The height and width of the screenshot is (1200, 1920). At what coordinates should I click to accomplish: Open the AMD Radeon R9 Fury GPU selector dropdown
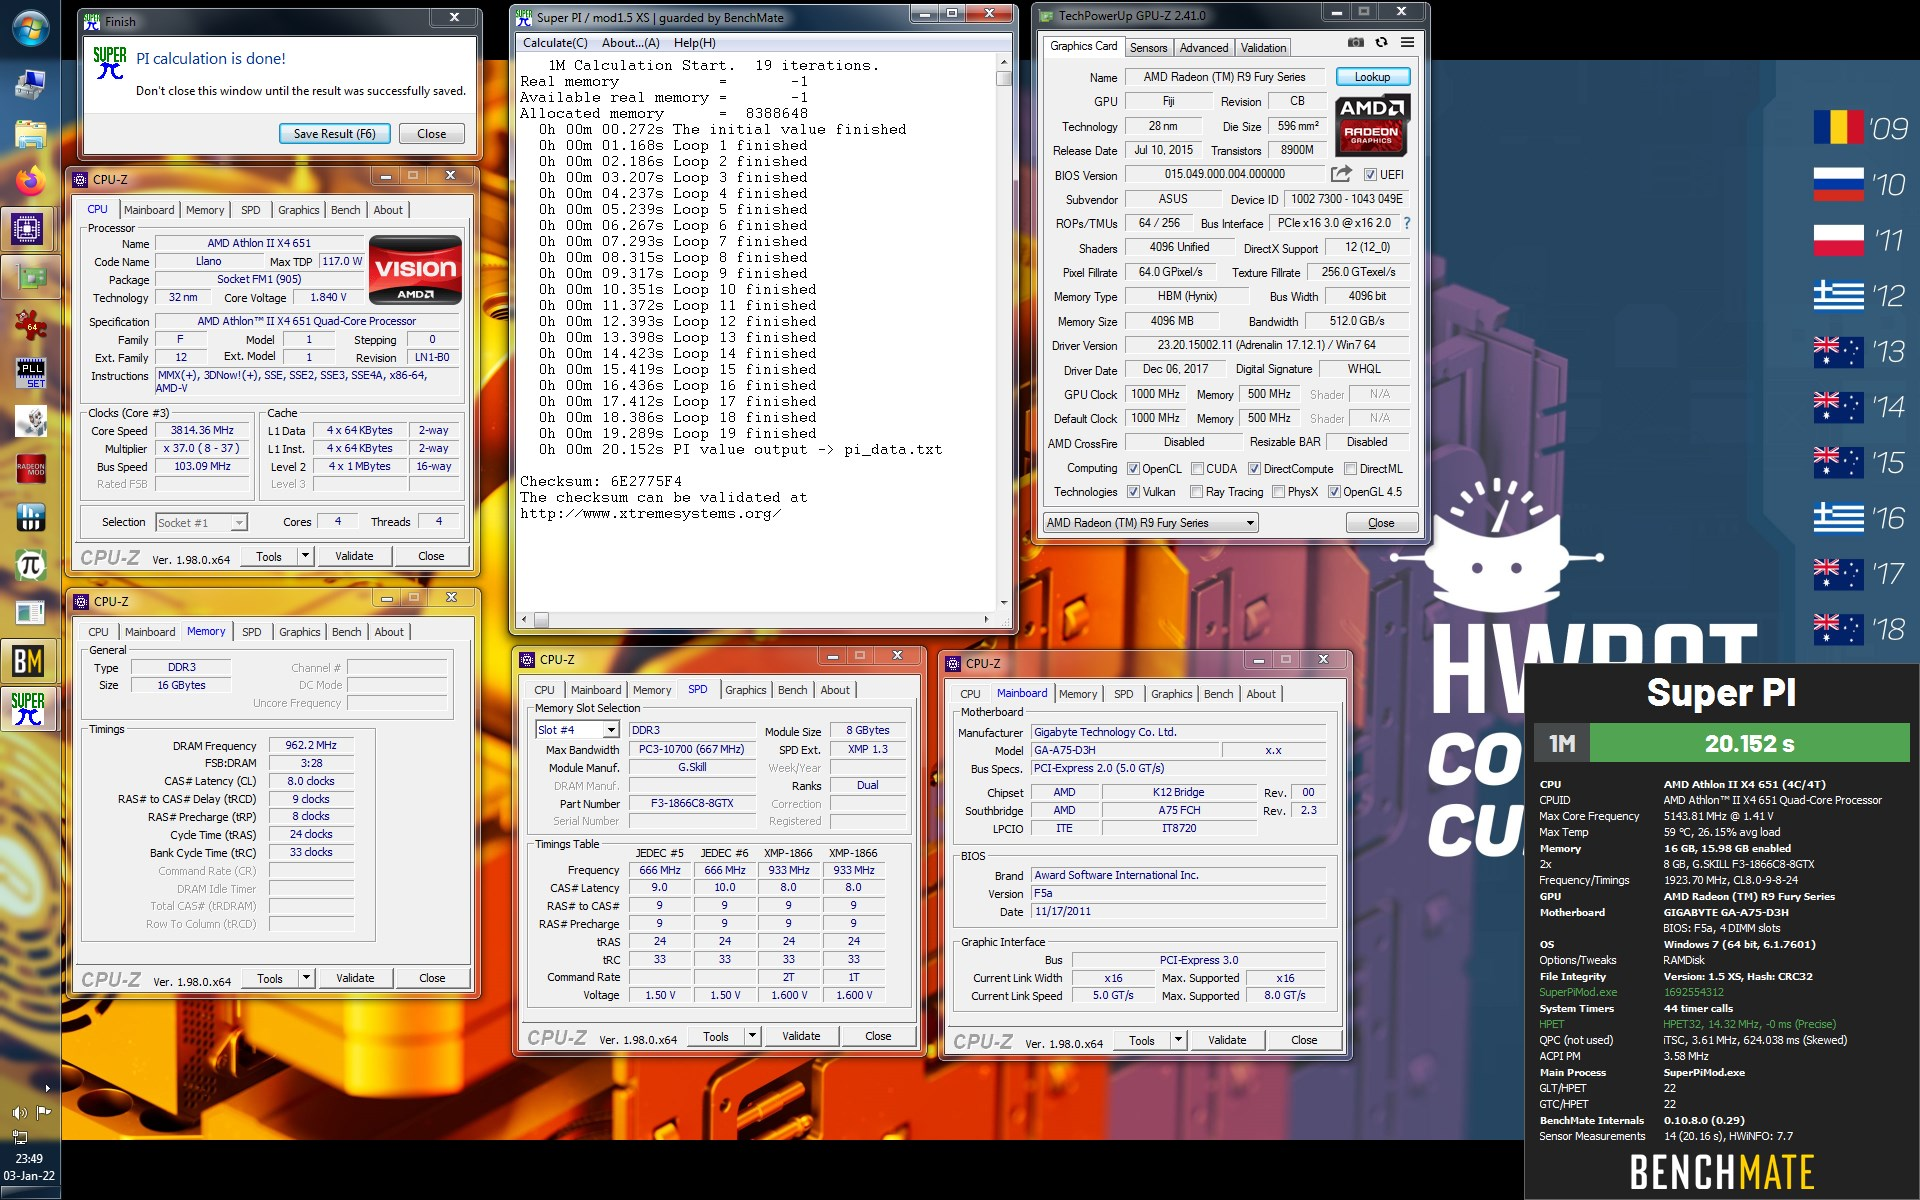coord(1150,523)
